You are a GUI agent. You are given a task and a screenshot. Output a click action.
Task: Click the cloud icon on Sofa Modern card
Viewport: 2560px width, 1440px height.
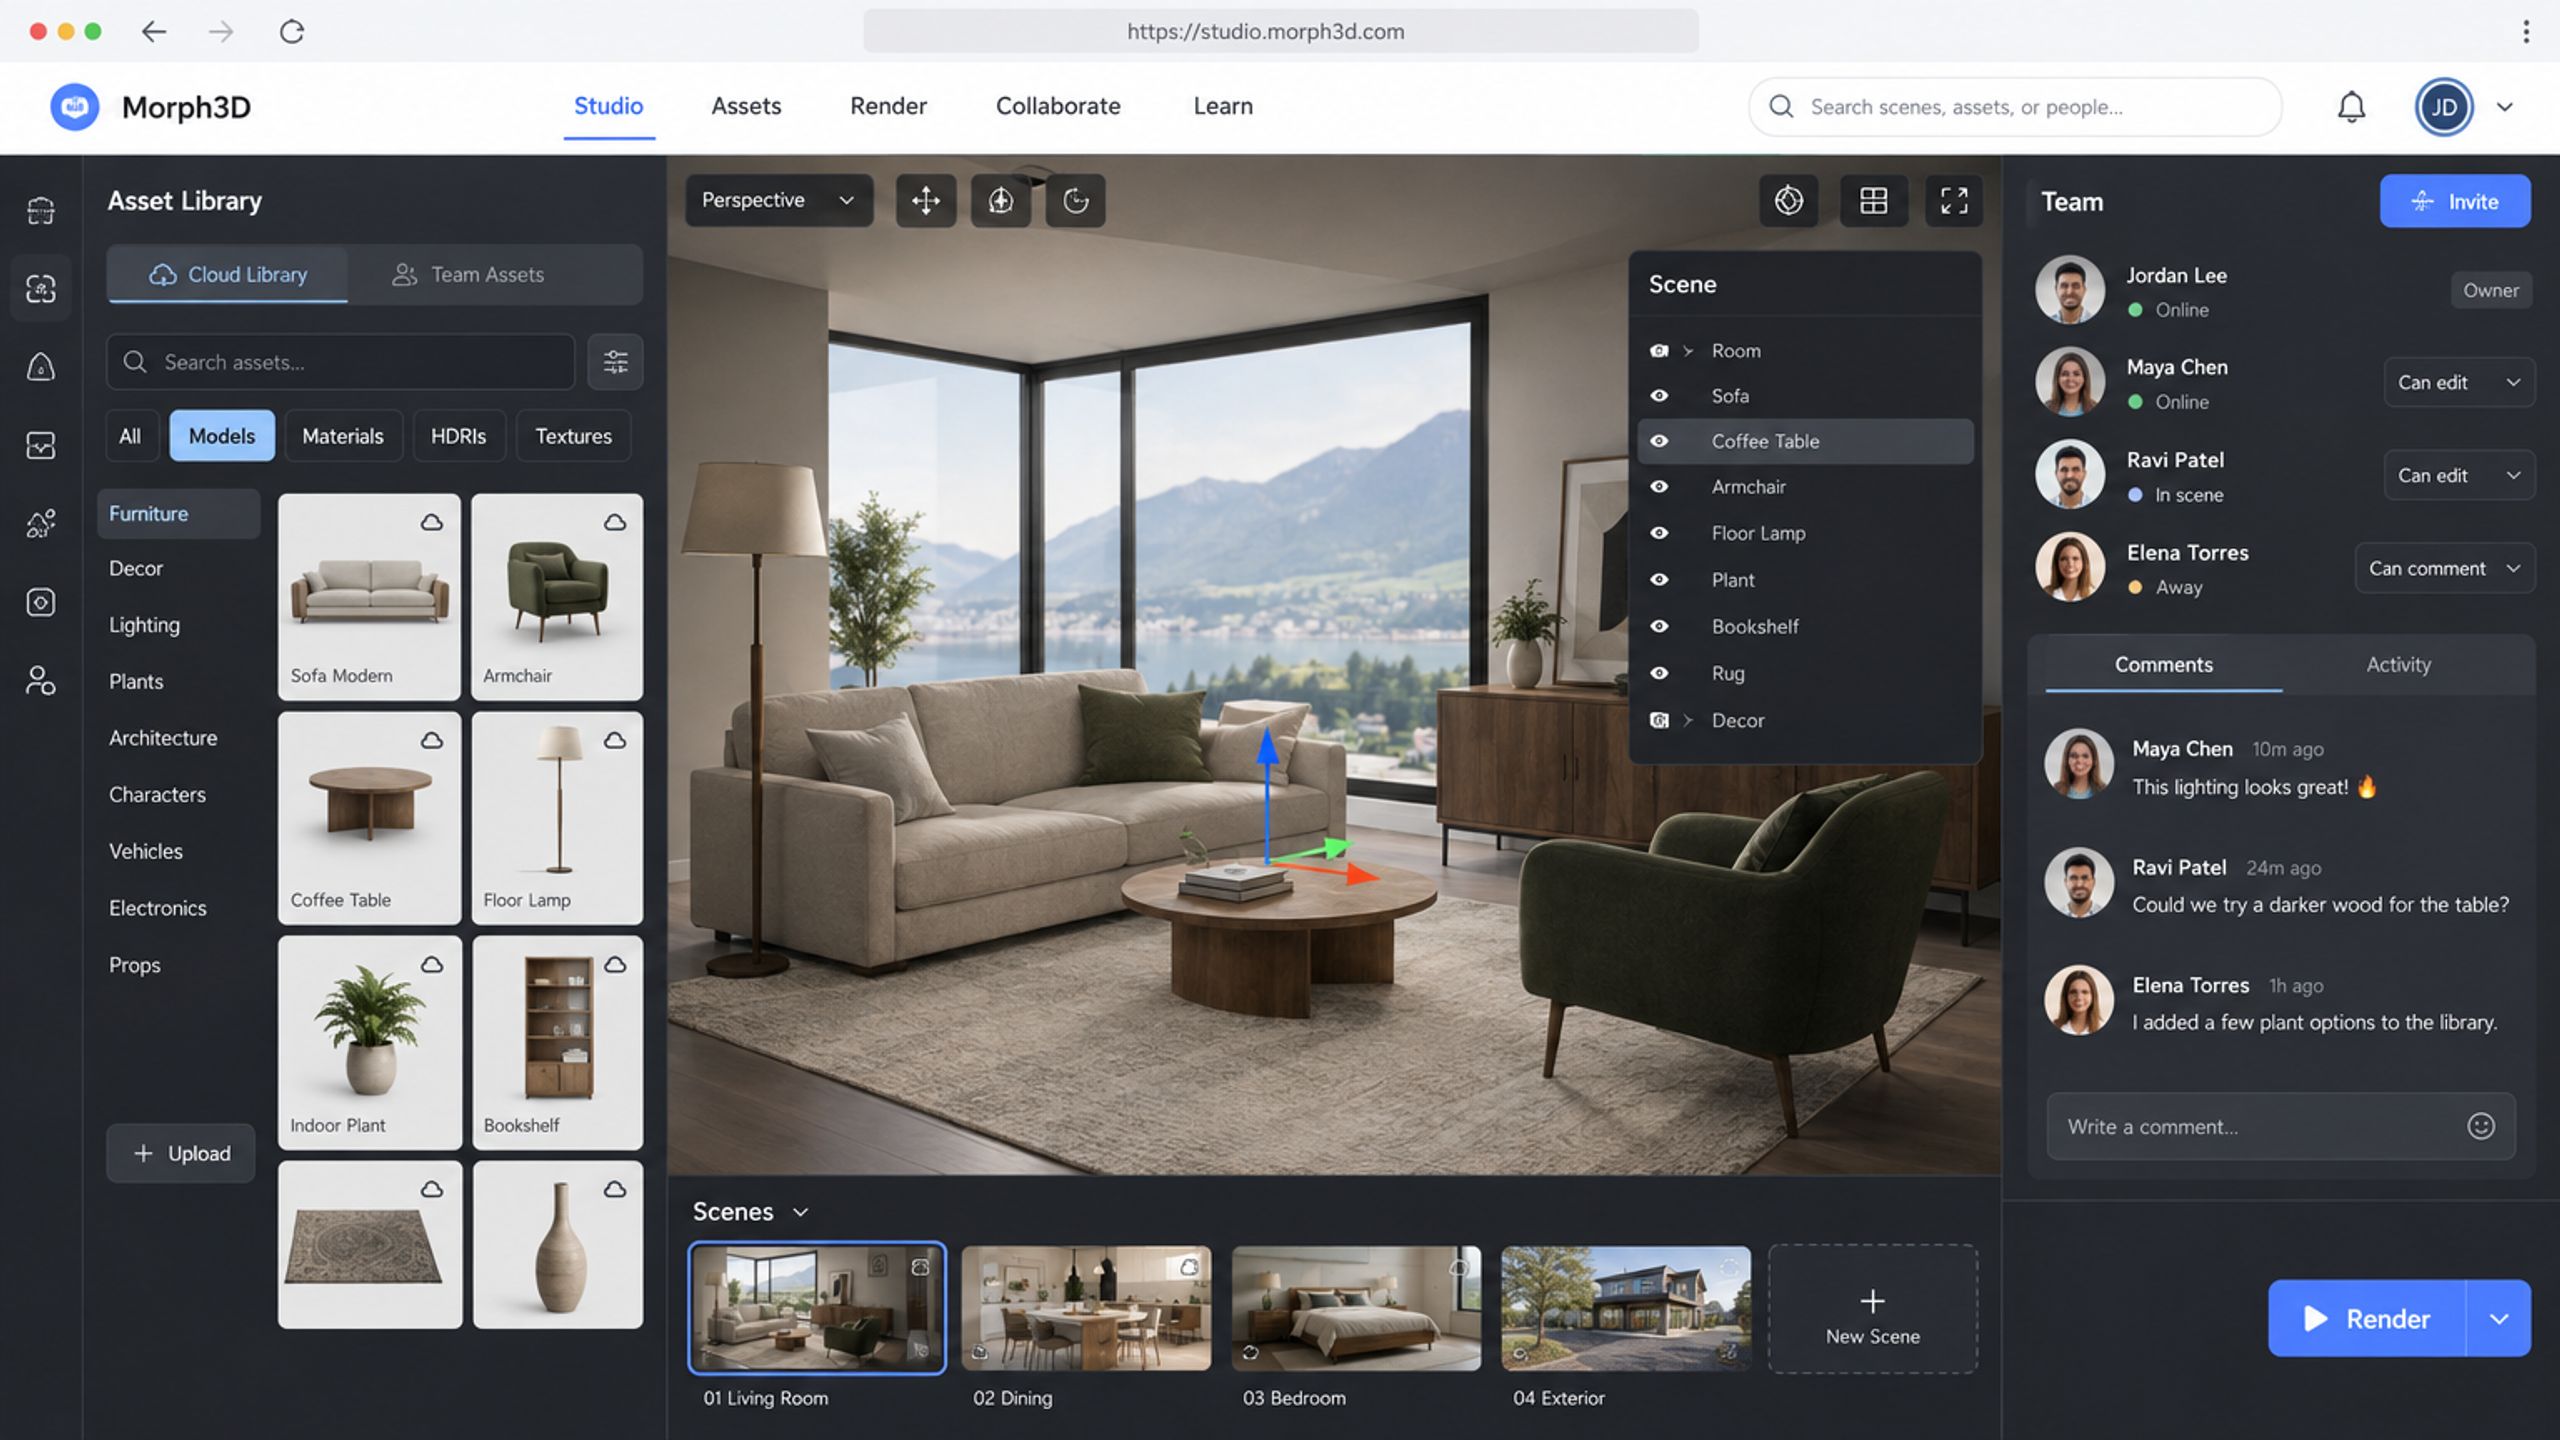pyautogui.click(x=431, y=522)
